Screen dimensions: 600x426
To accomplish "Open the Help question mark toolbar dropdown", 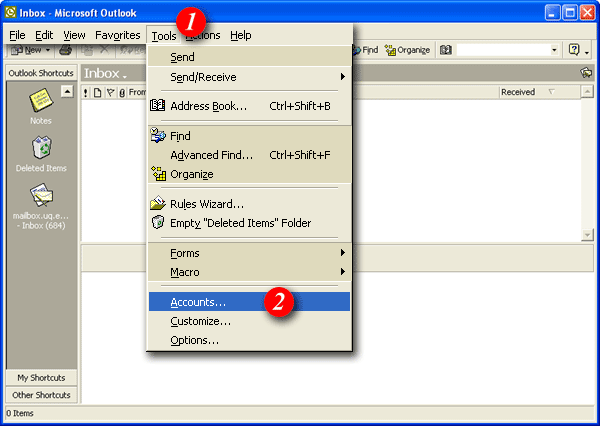I will [x=579, y=50].
